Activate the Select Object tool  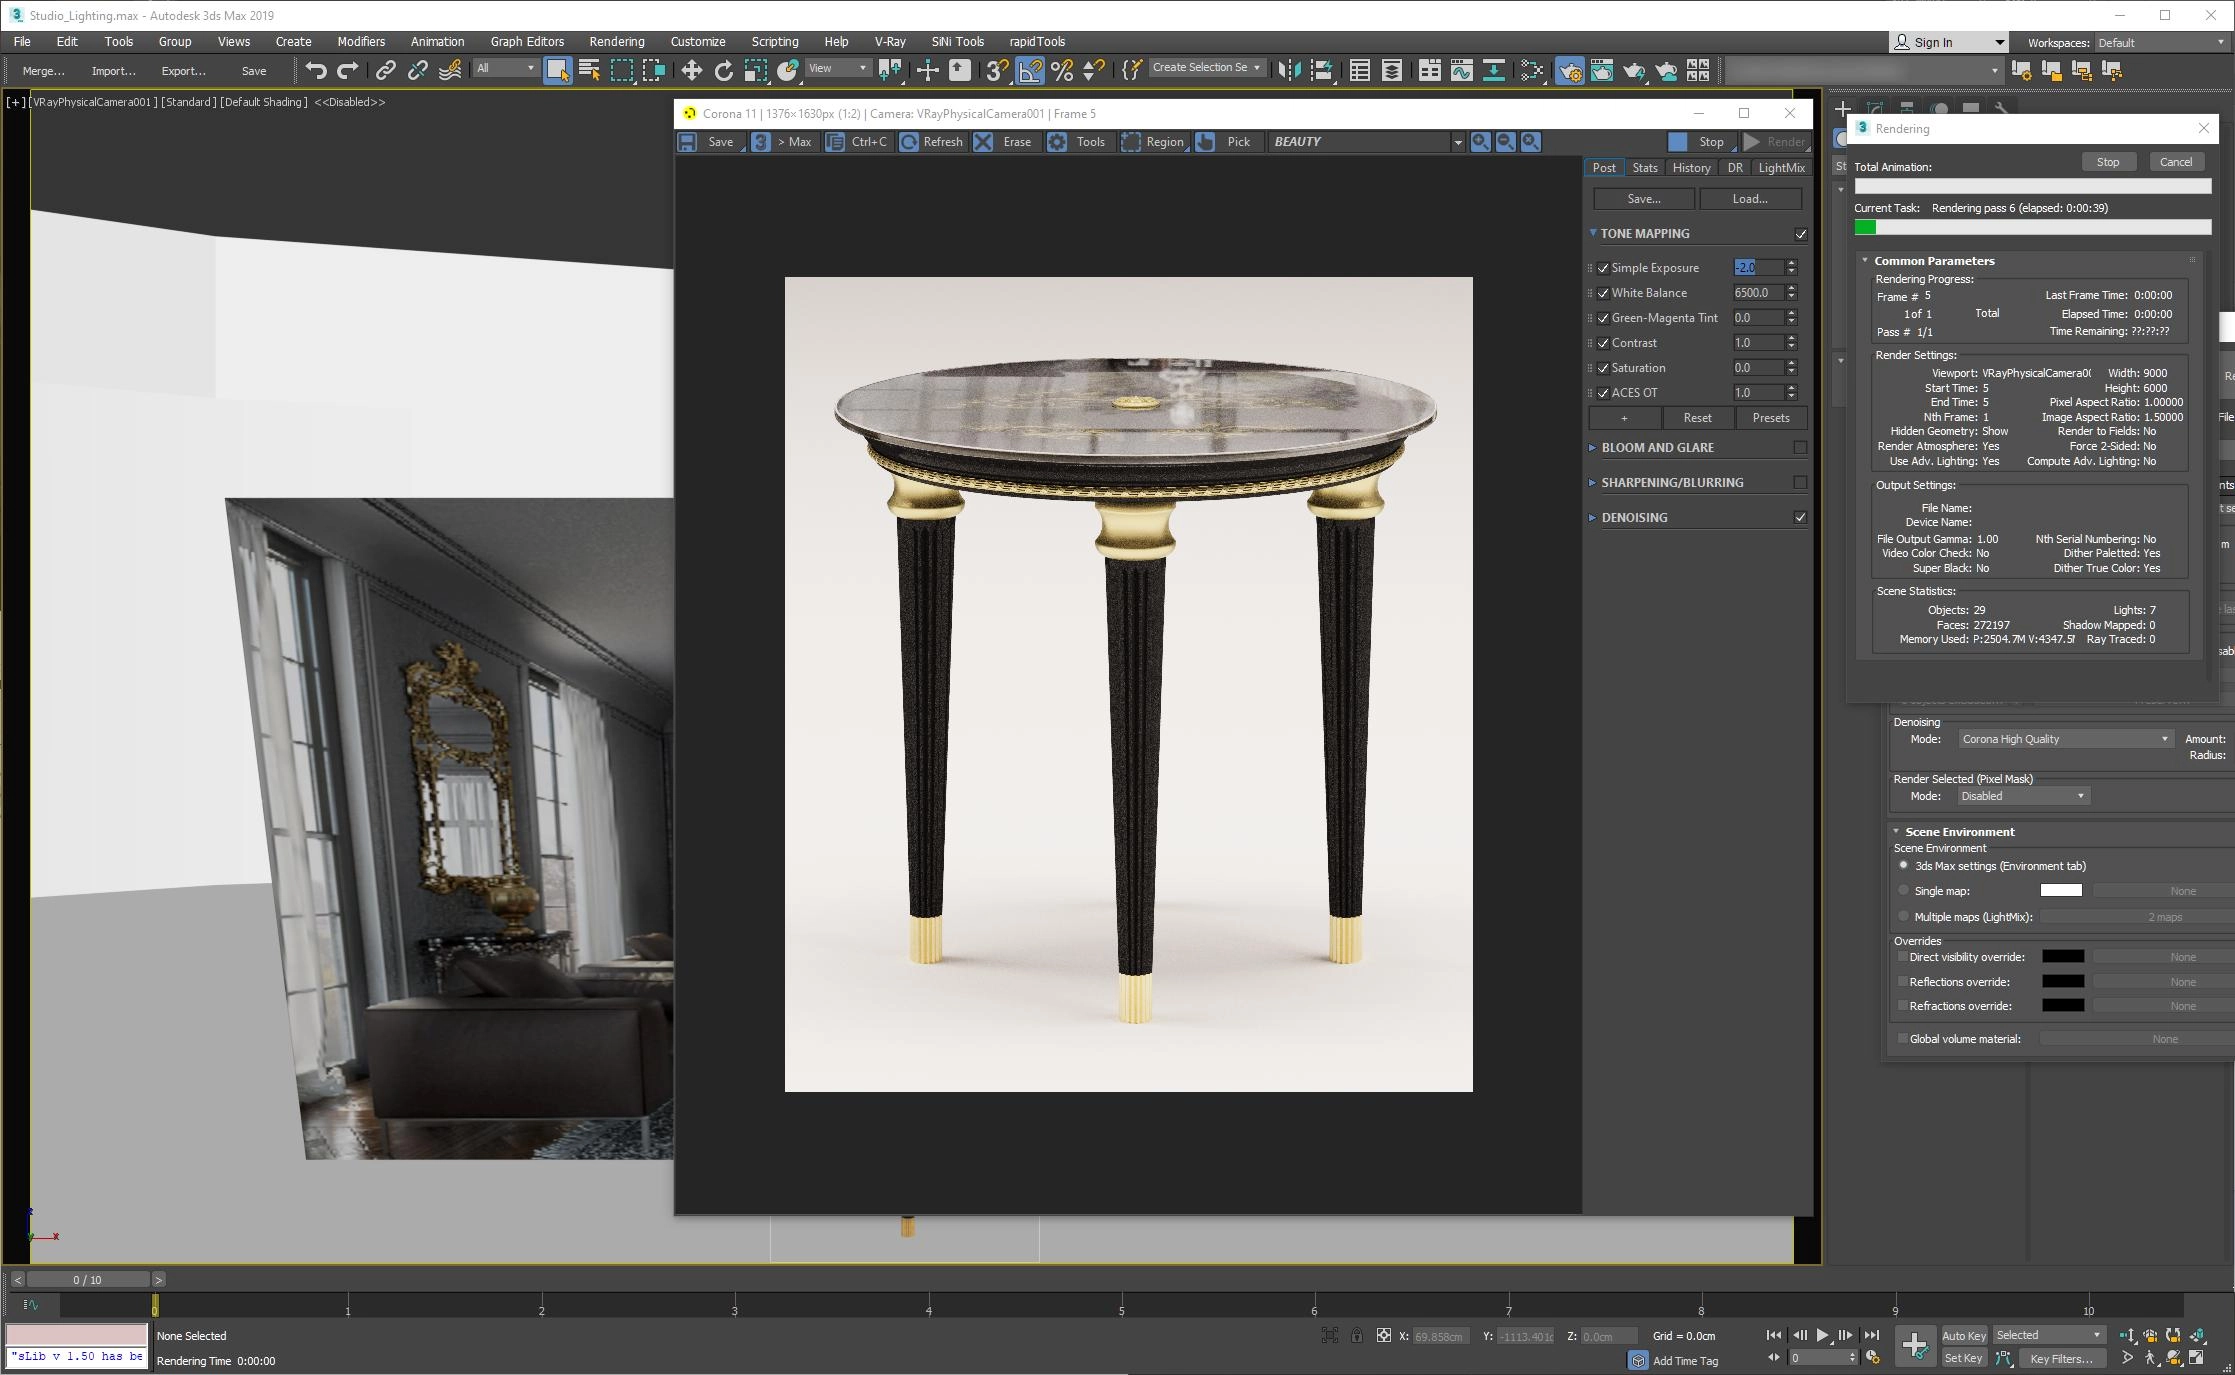point(557,70)
